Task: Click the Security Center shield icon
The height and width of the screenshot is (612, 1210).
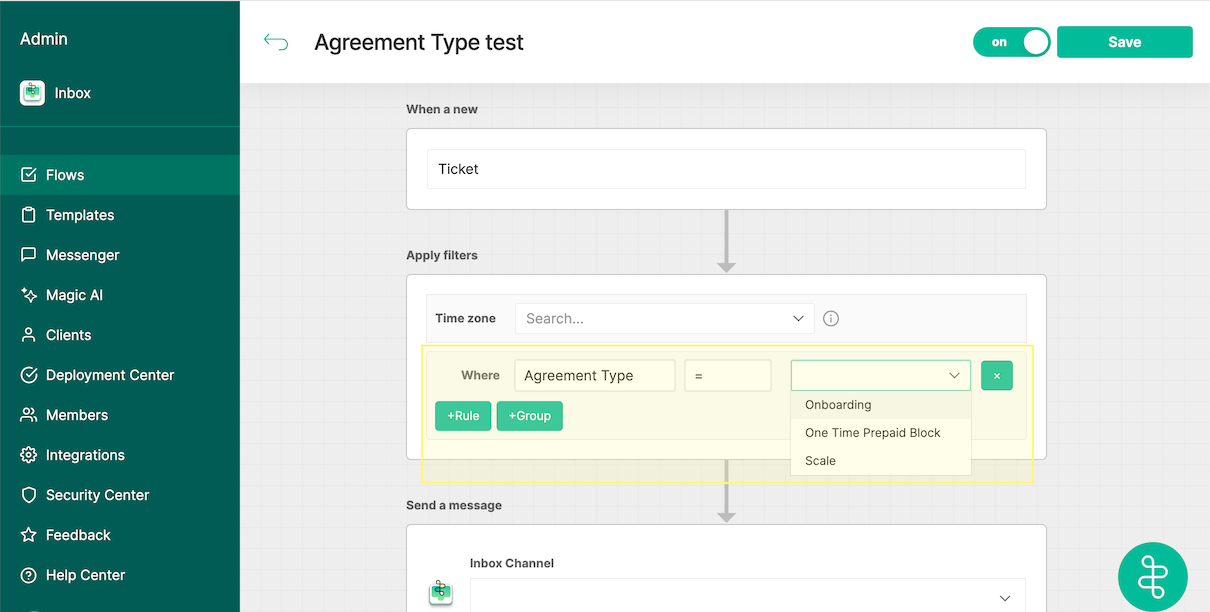Action: tap(29, 495)
